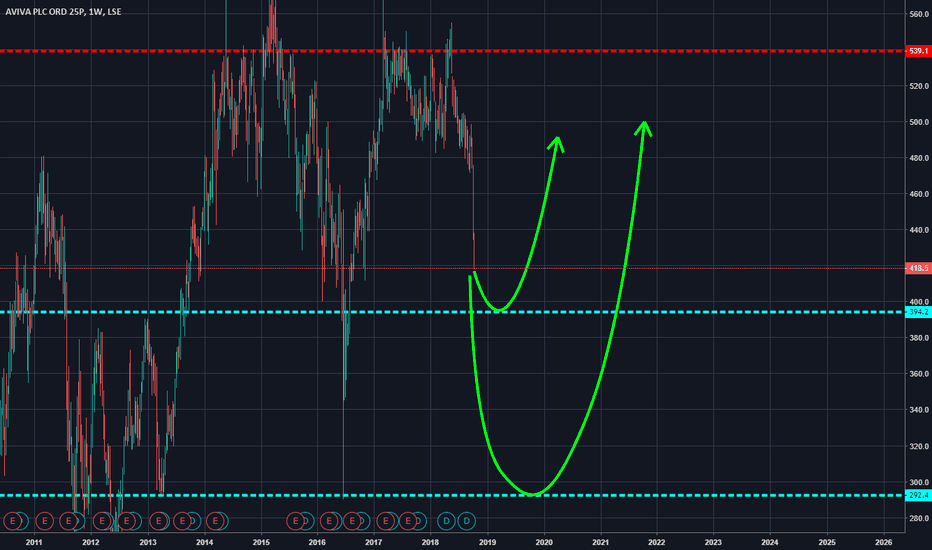
Task: Click the 480.0 price axis value
Action: (919, 158)
